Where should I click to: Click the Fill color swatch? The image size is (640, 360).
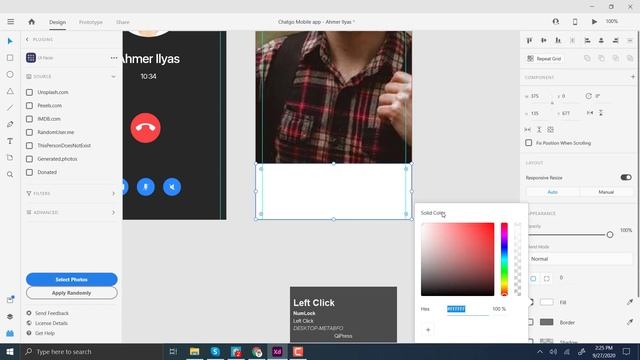[547, 302]
